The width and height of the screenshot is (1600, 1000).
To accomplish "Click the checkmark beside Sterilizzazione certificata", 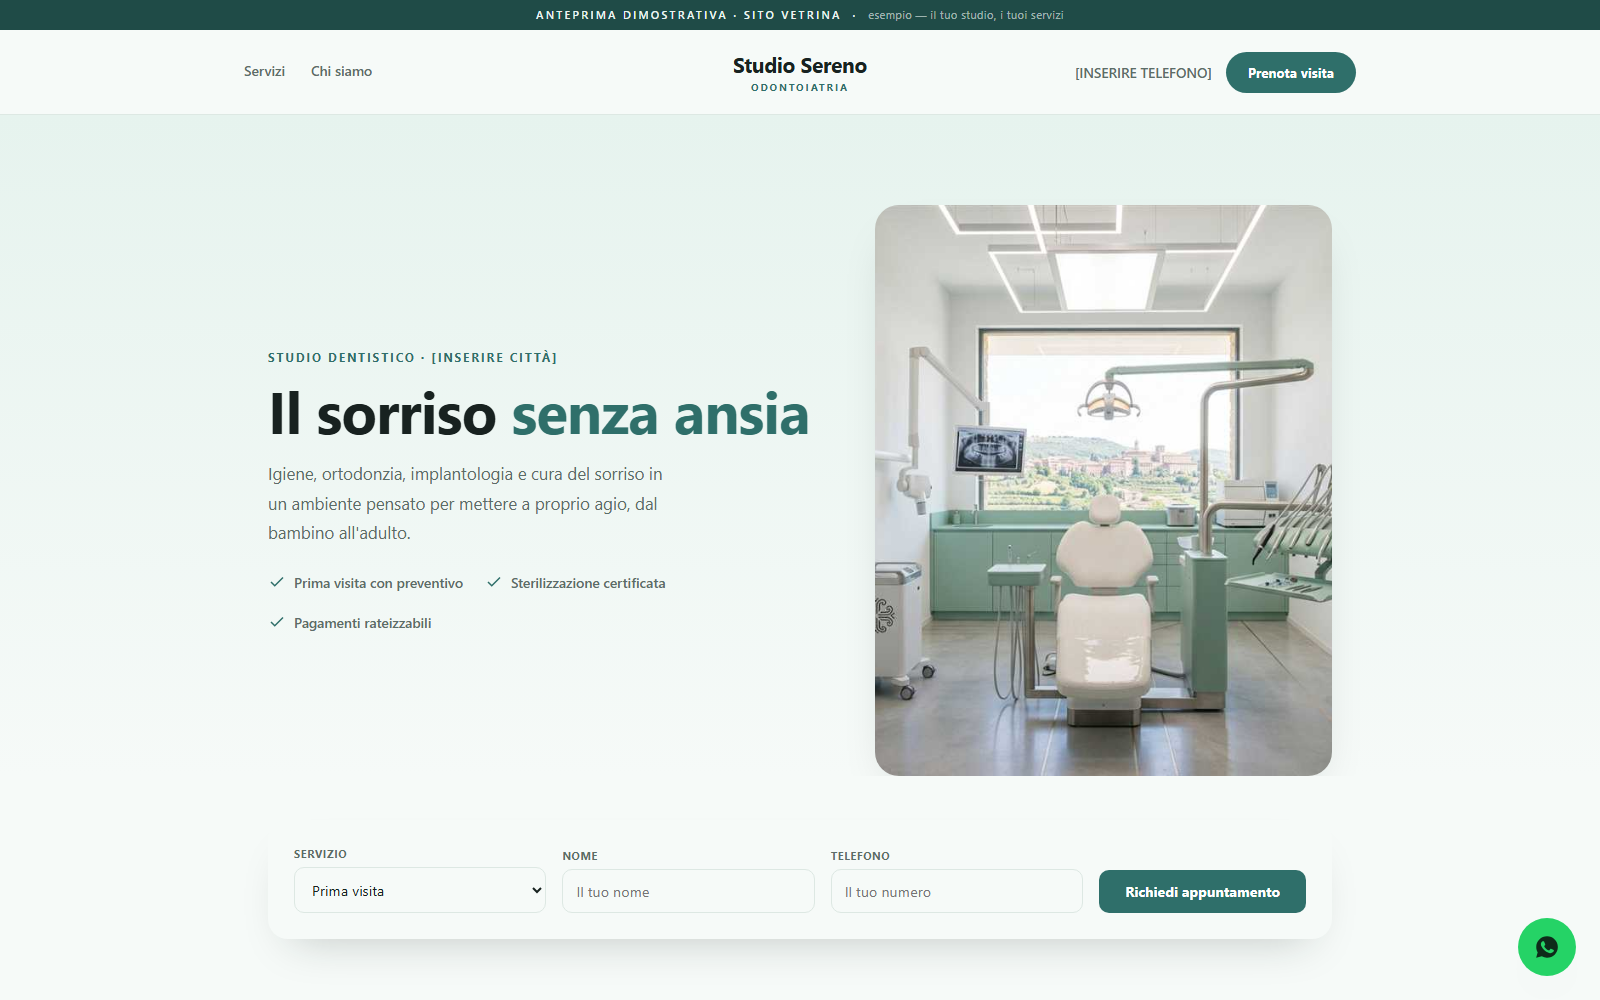I will pyautogui.click(x=494, y=582).
